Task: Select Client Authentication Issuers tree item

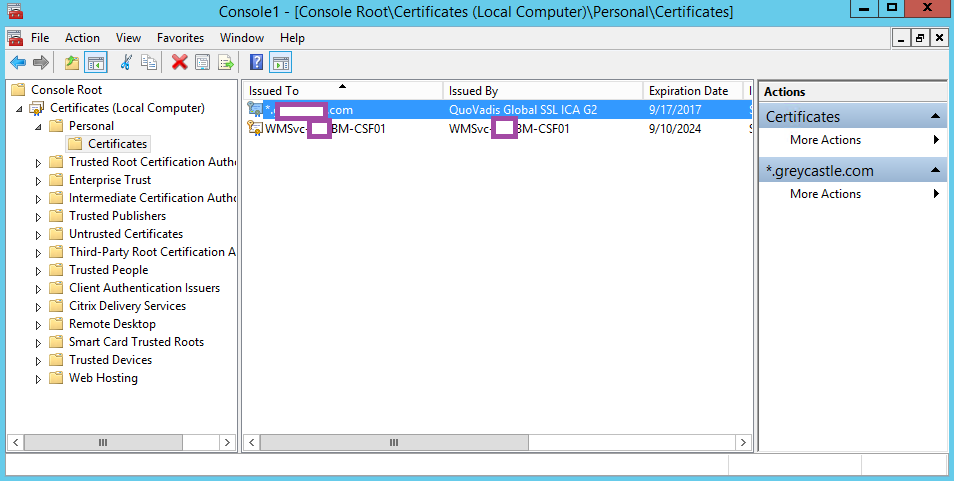Action: (144, 288)
